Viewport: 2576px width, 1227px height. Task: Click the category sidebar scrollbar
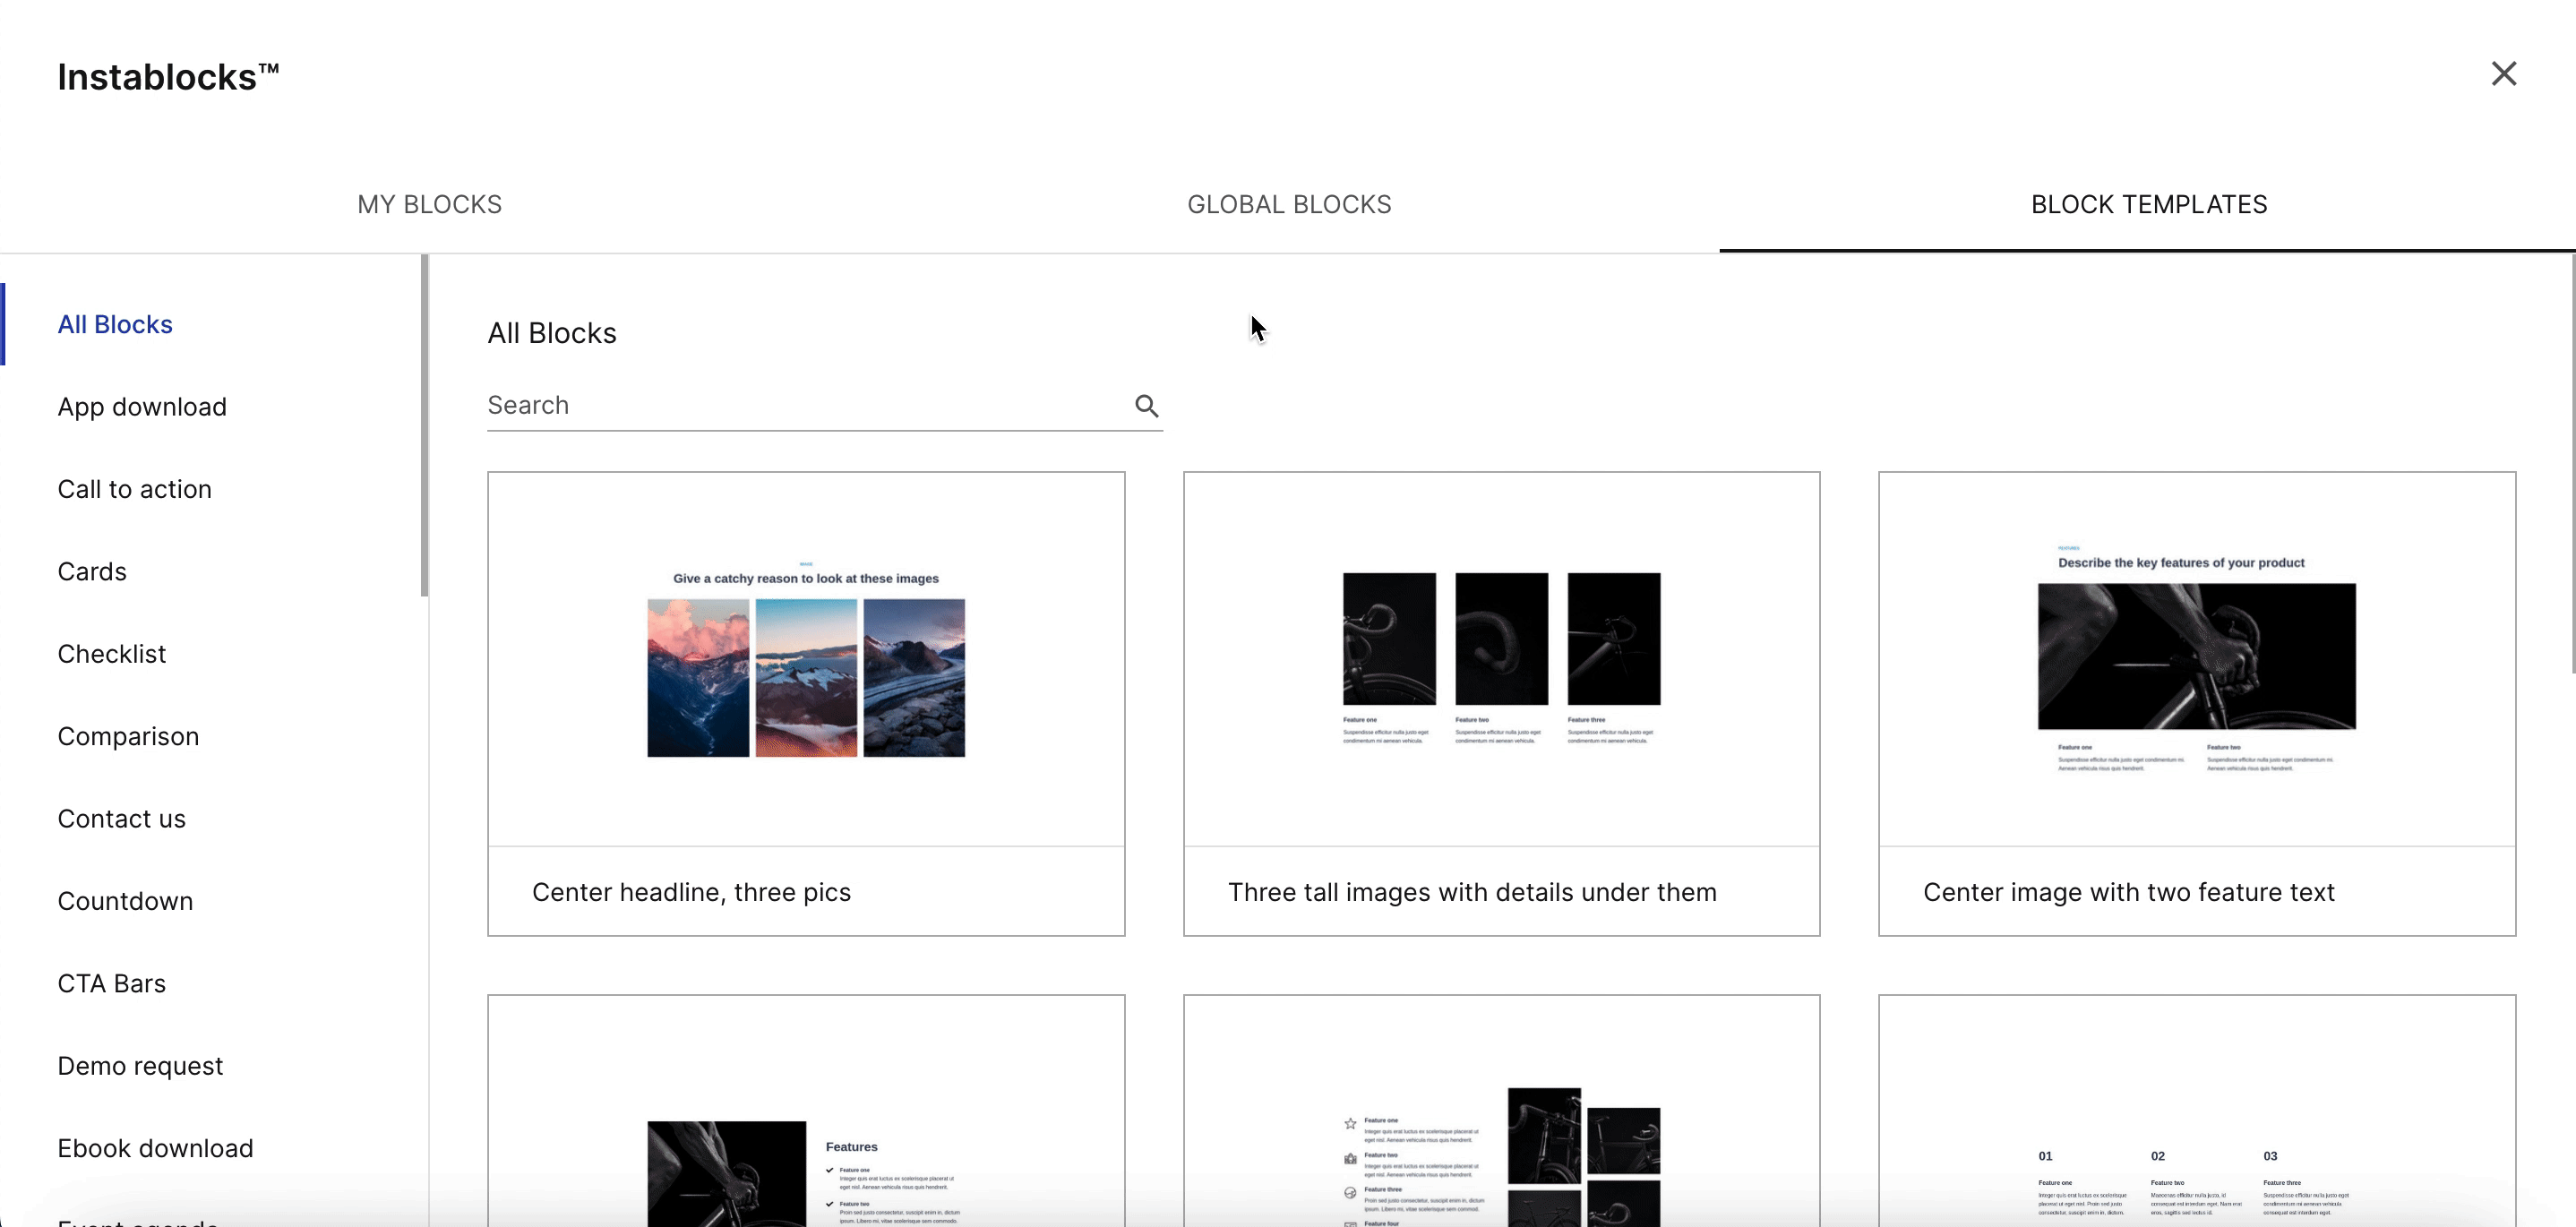coord(424,426)
